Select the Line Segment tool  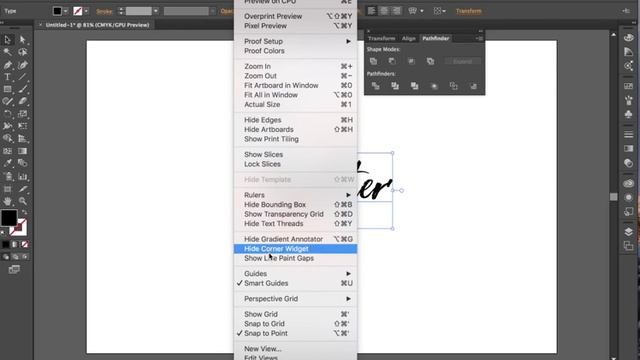click(x=22, y=77)
